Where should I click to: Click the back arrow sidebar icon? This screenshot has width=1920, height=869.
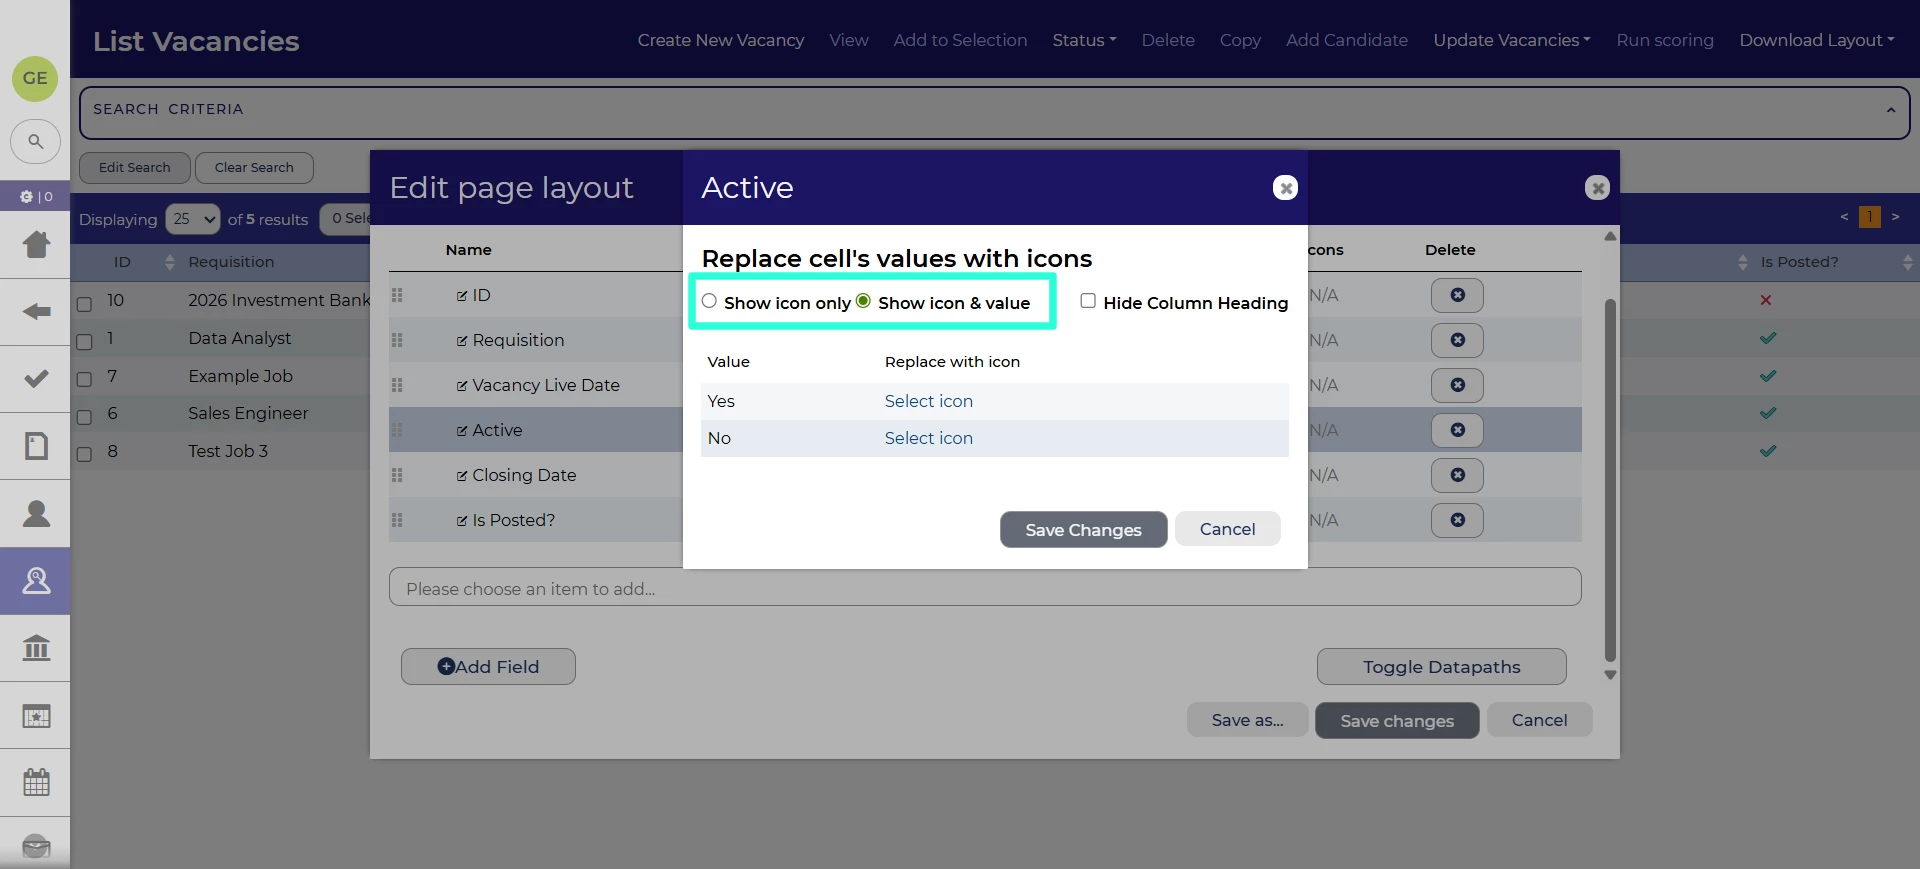tap(36, 312)
